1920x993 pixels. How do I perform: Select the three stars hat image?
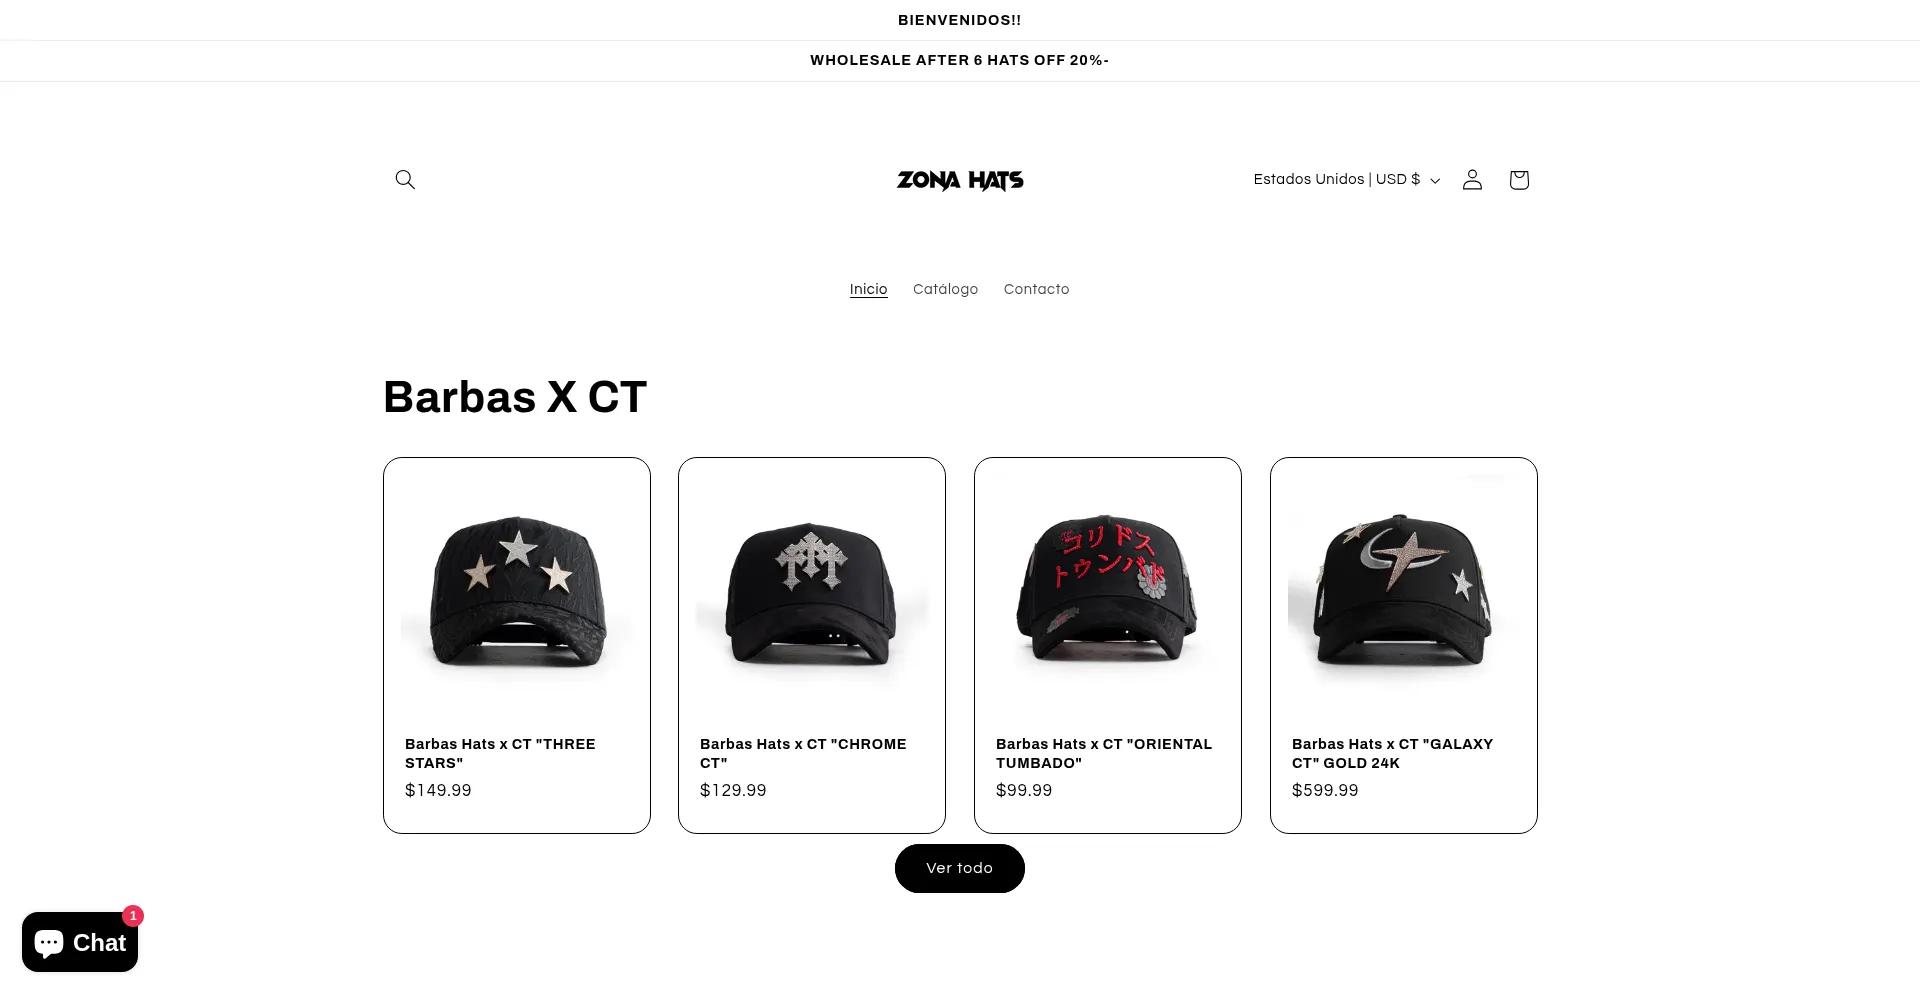coord(517,591)
